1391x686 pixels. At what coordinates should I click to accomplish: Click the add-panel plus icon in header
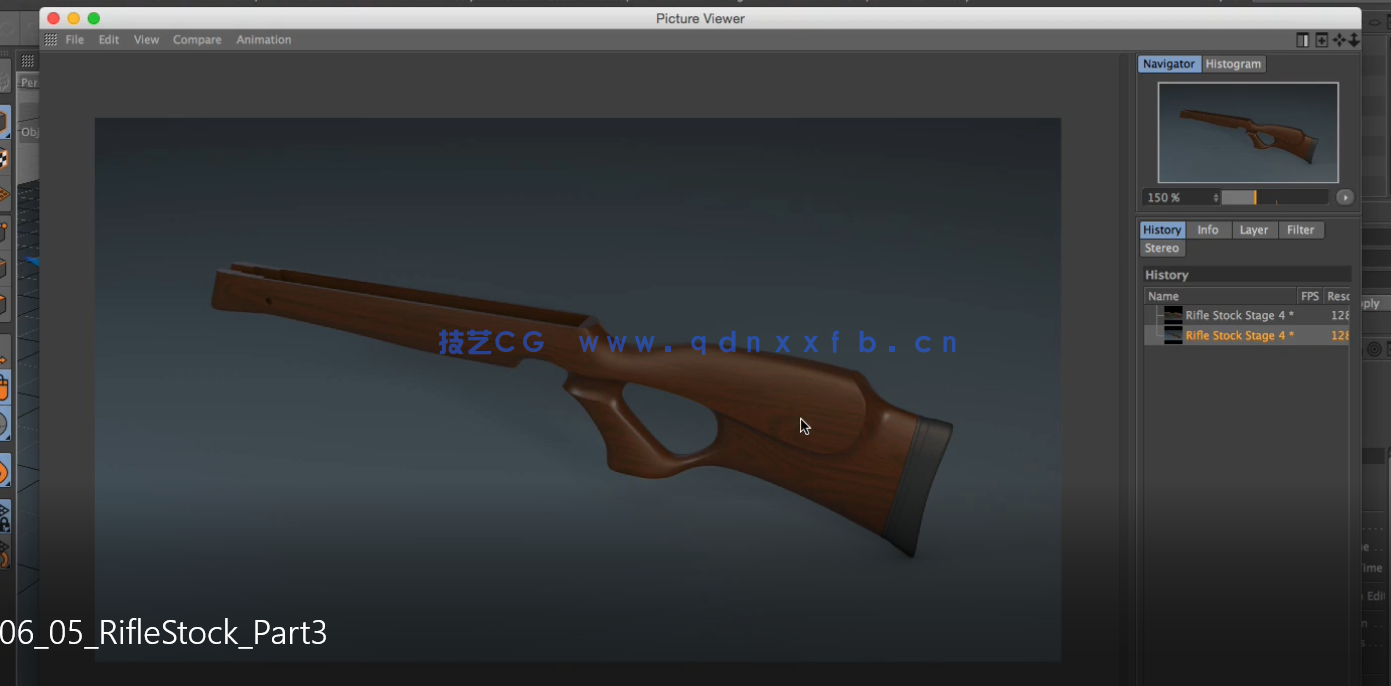point(1322,40)
